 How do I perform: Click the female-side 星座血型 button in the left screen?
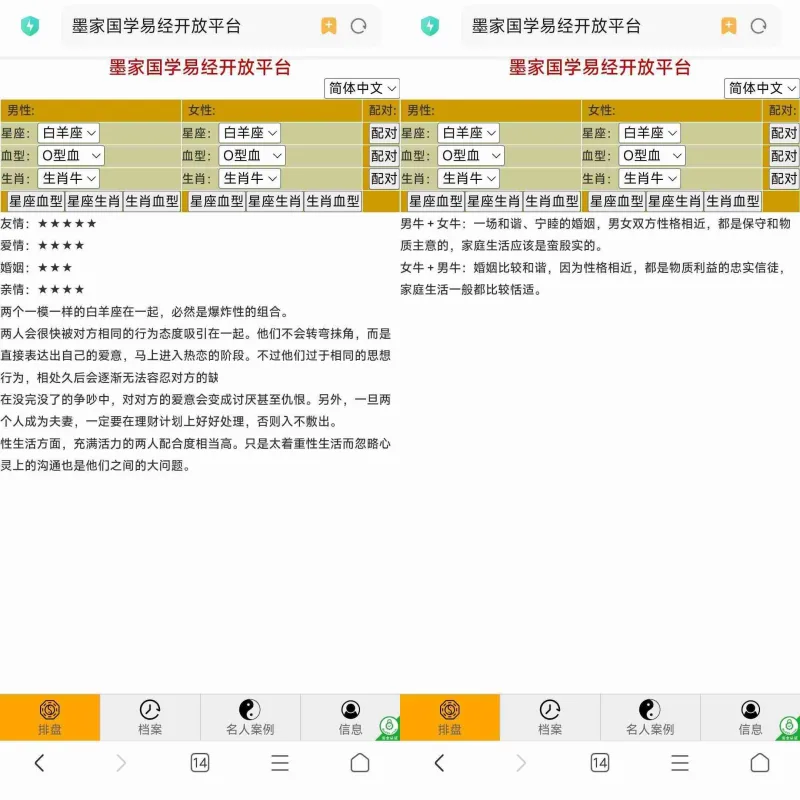[217, 201]
